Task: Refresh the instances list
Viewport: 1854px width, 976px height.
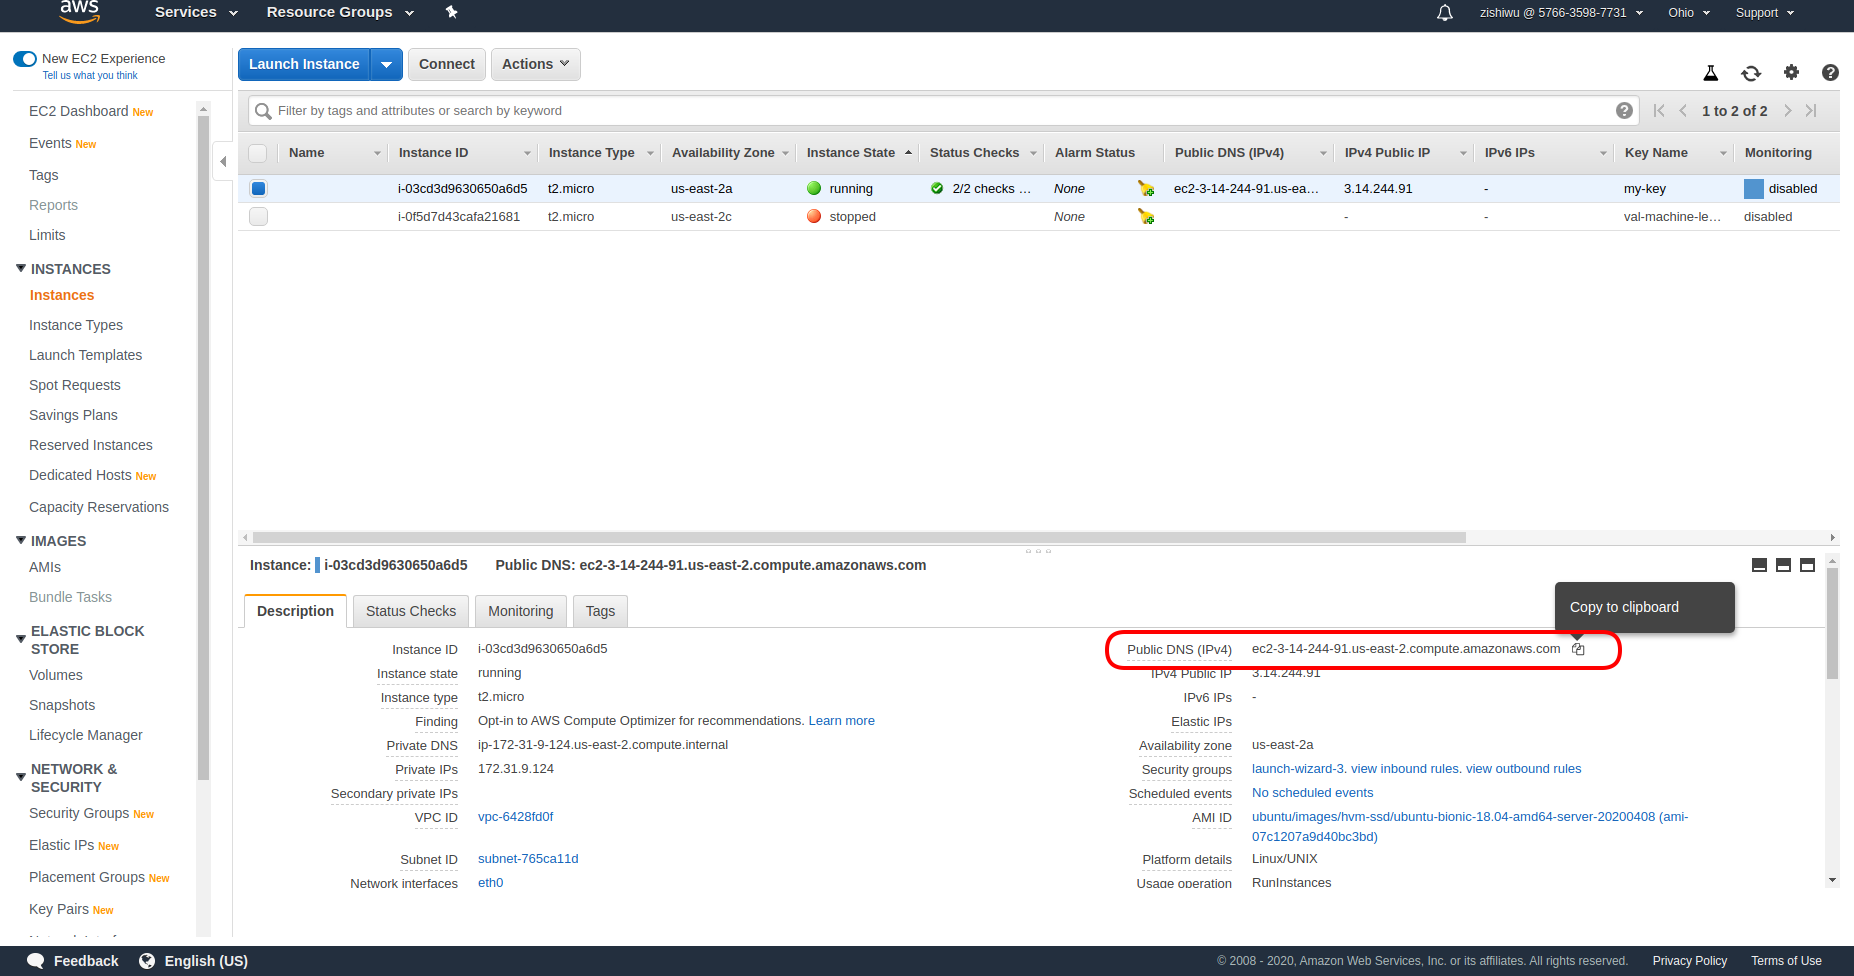Action: (1751, 73)
